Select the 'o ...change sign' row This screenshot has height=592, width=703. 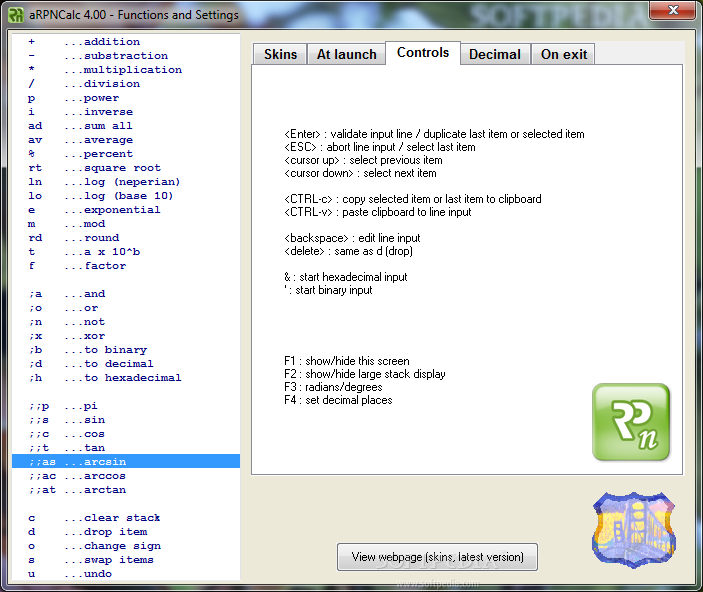coord(126,545)
